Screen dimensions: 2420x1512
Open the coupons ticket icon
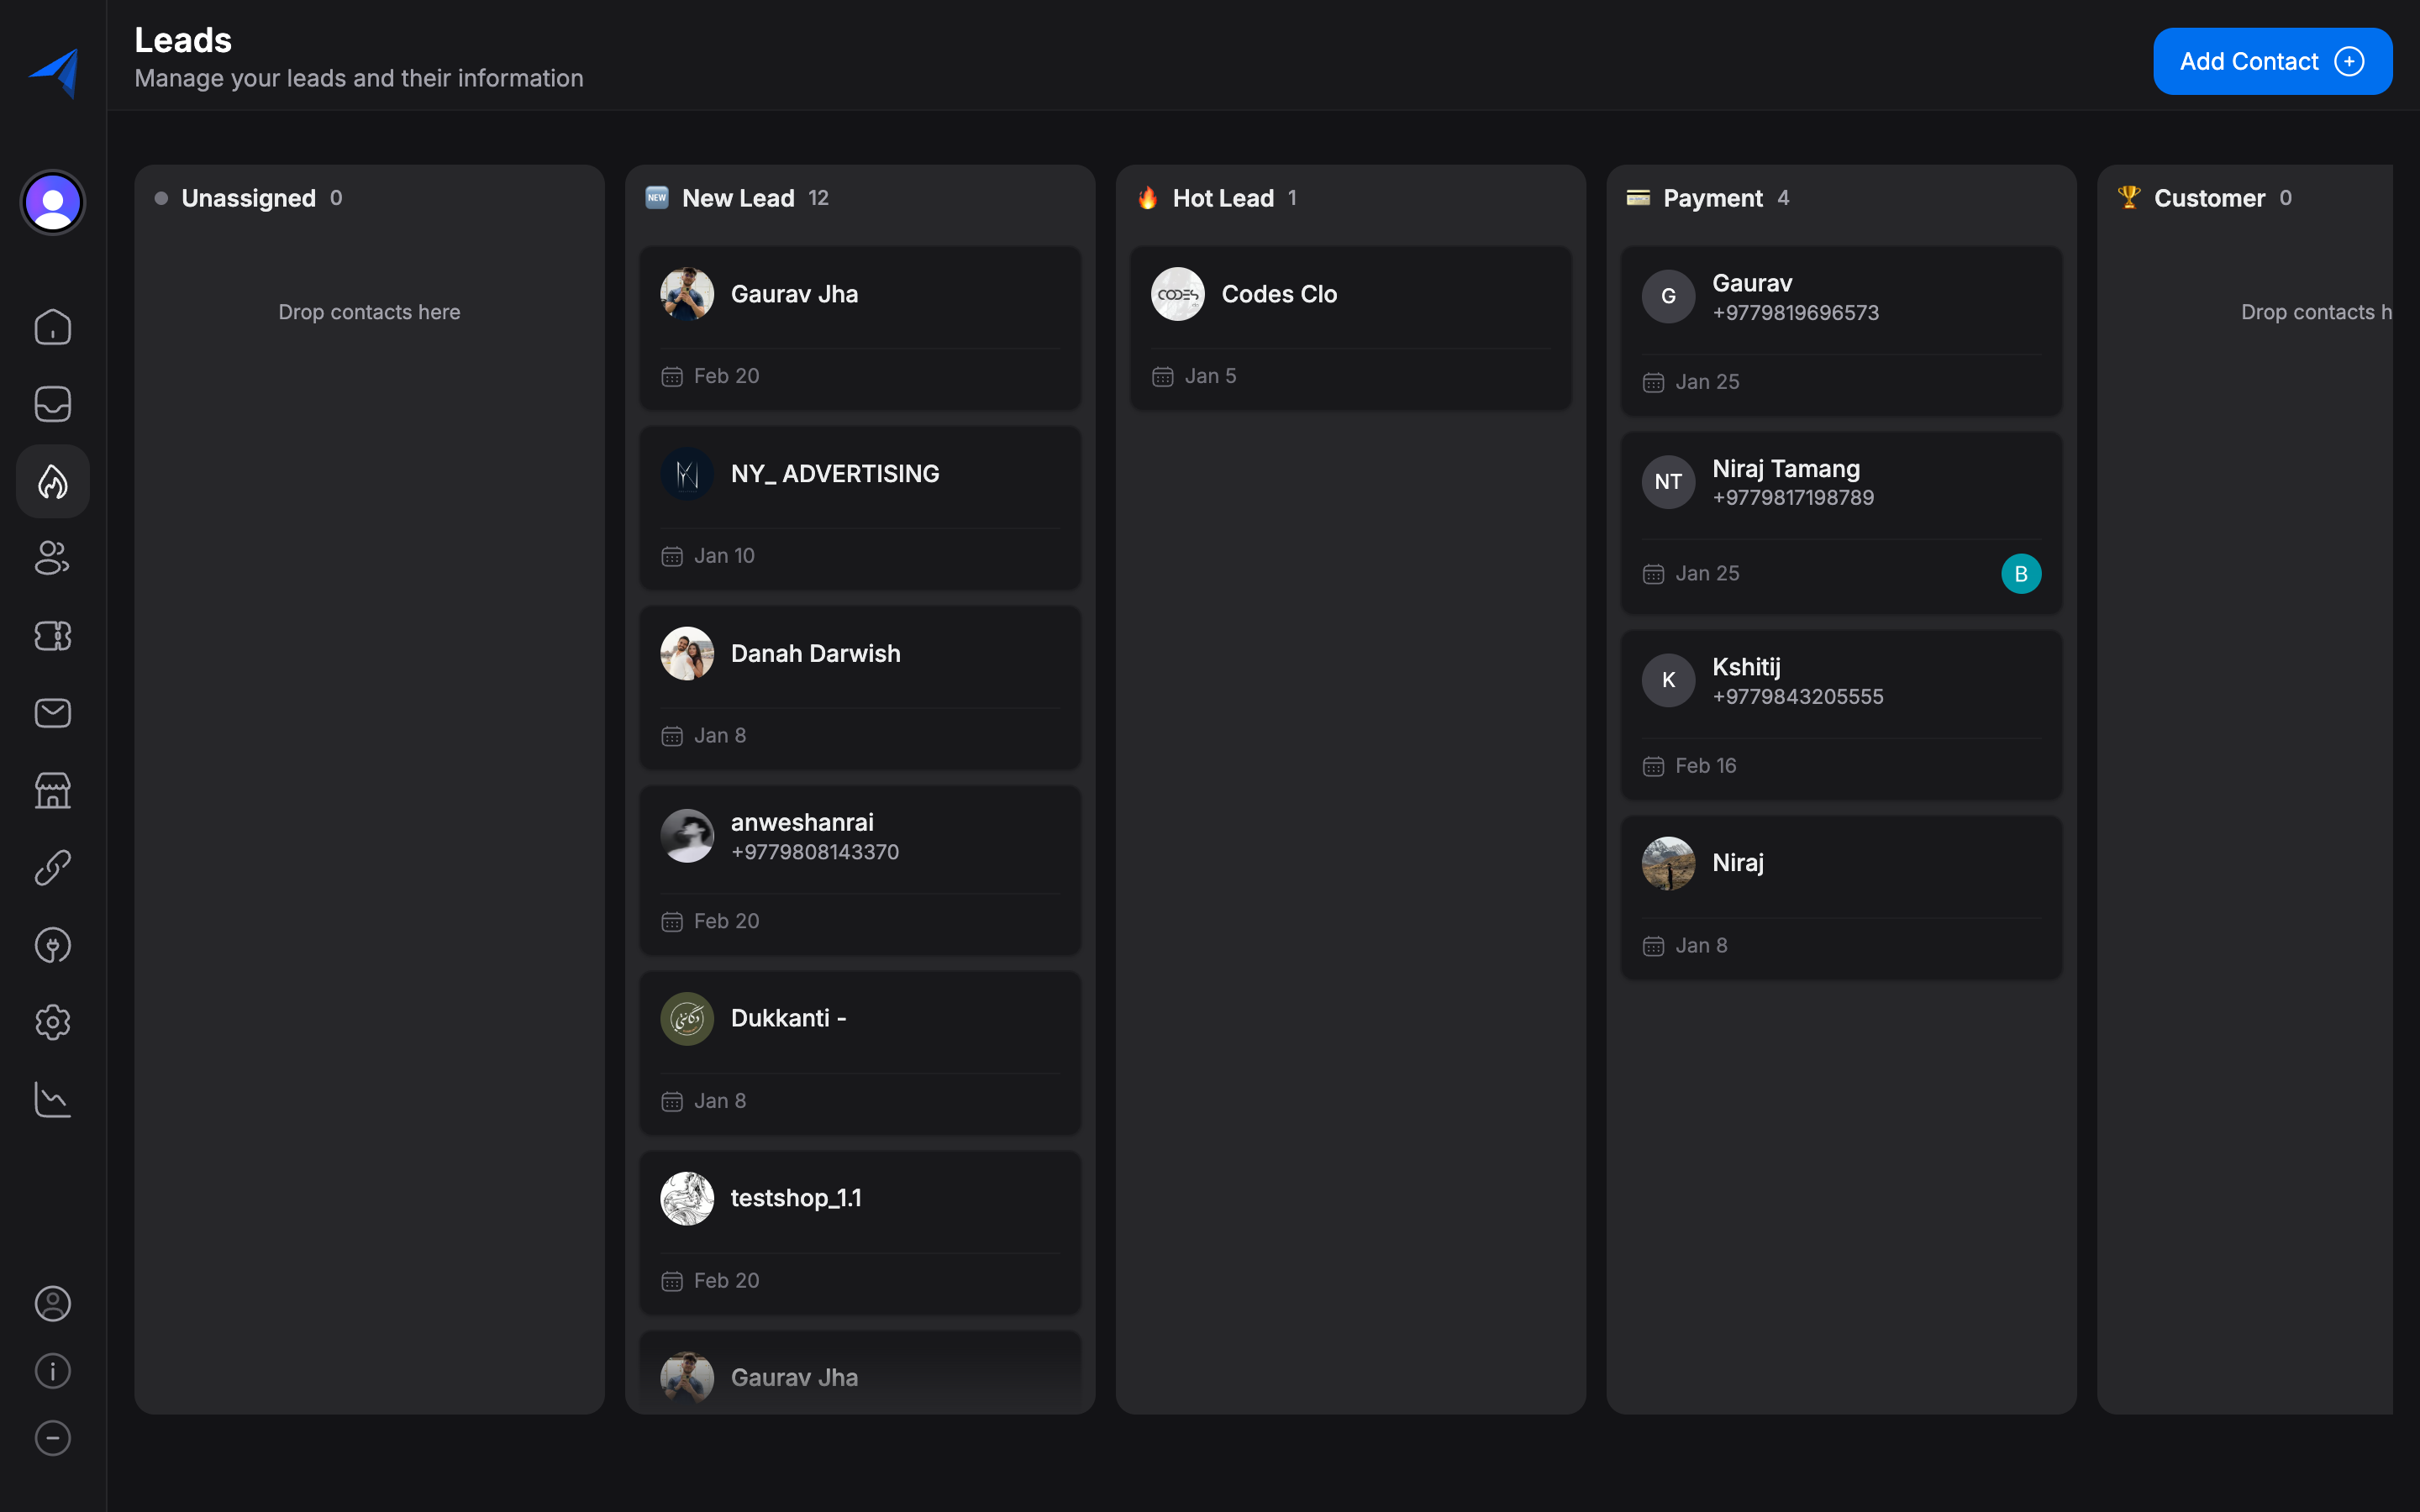(52, 635)
